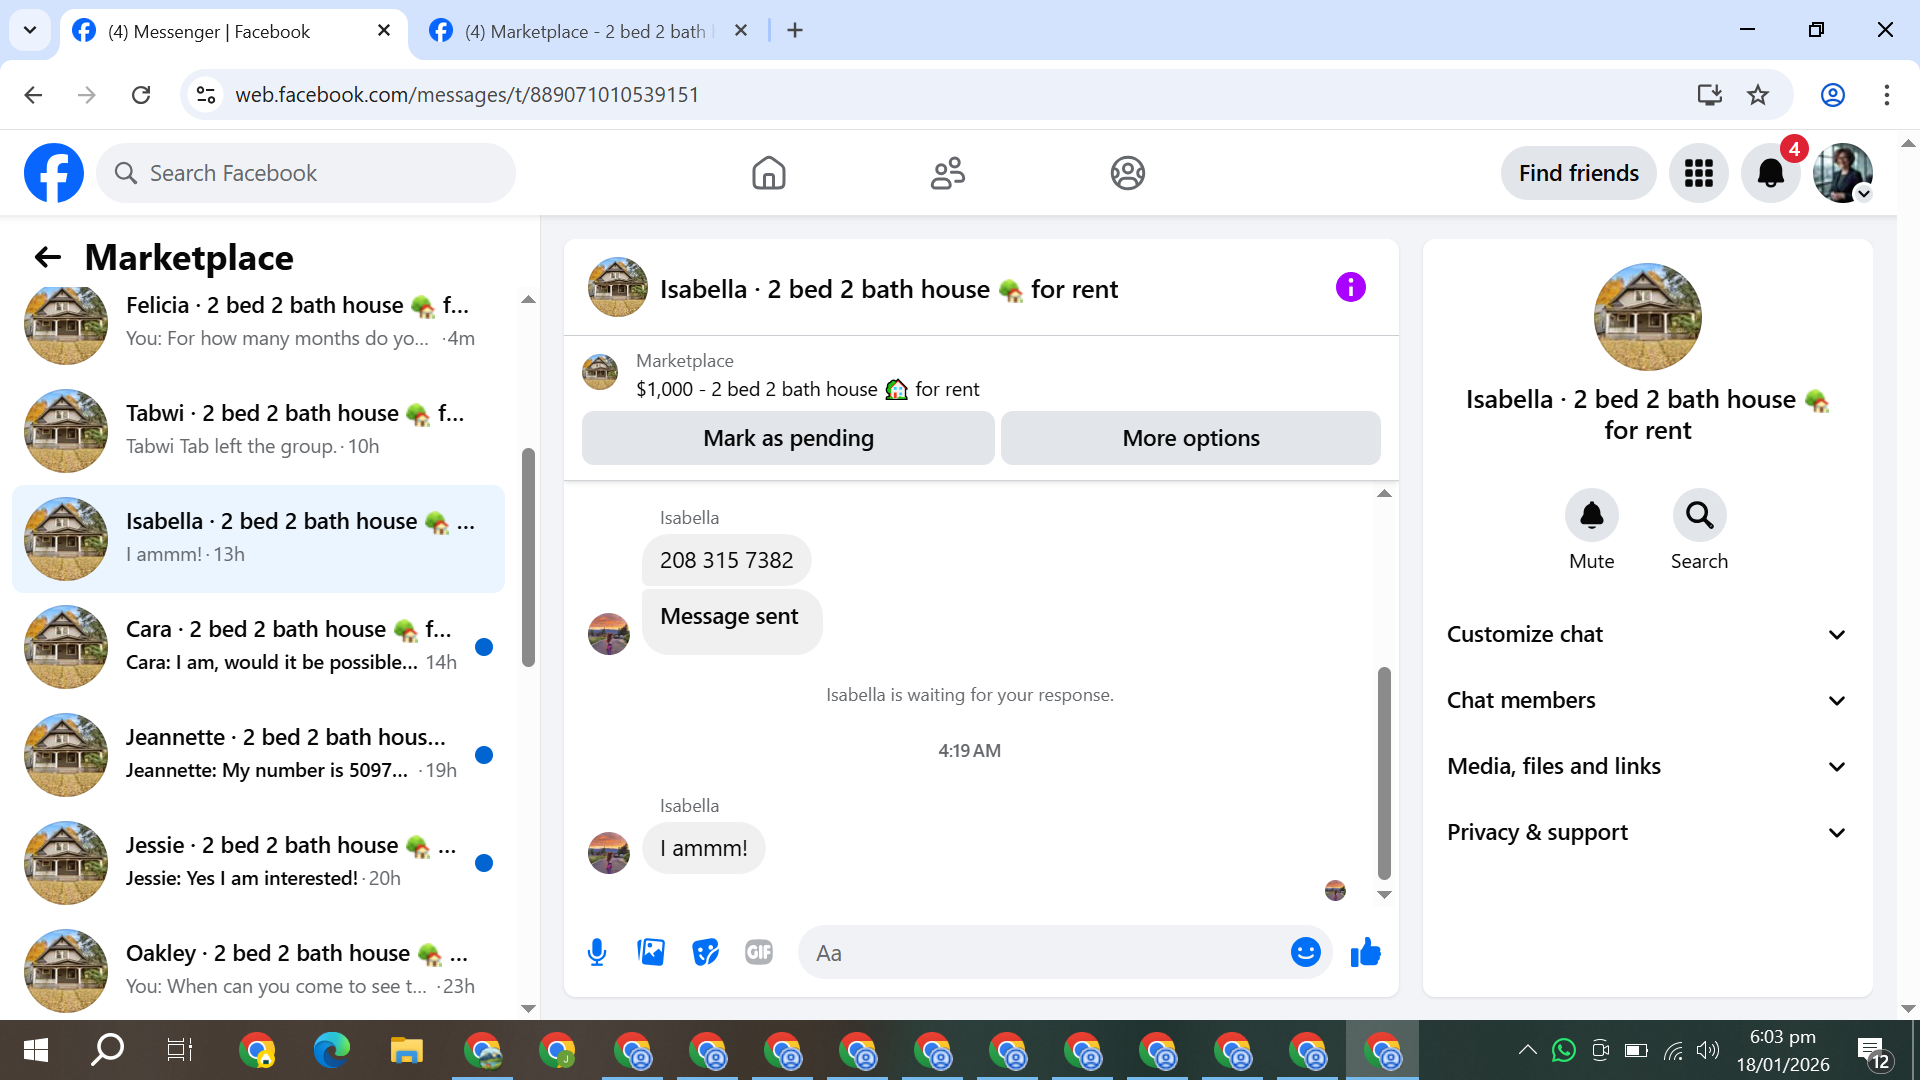Click the voice clip microphone icon

(597, 952)
